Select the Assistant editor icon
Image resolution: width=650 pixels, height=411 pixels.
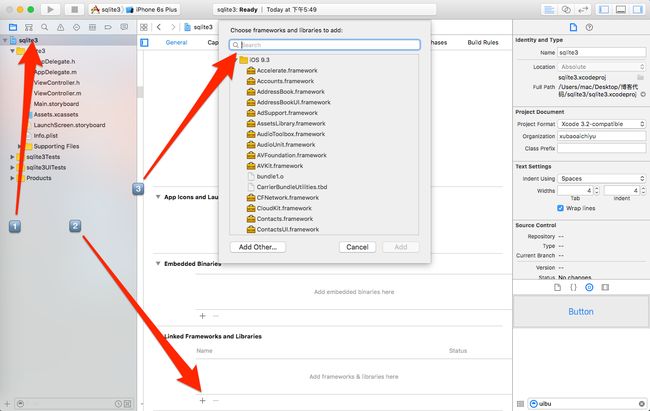[x=566, y=10]
